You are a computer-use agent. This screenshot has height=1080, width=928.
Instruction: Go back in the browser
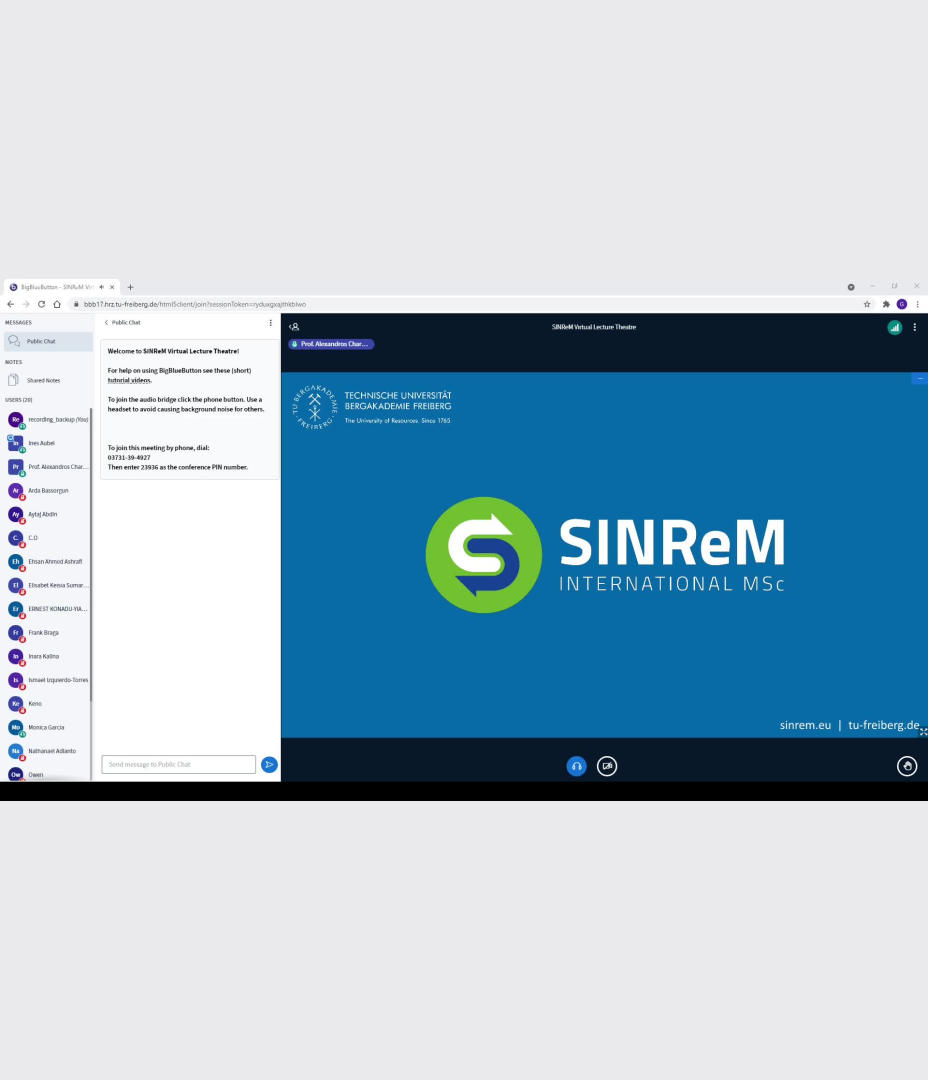[10, 304]
